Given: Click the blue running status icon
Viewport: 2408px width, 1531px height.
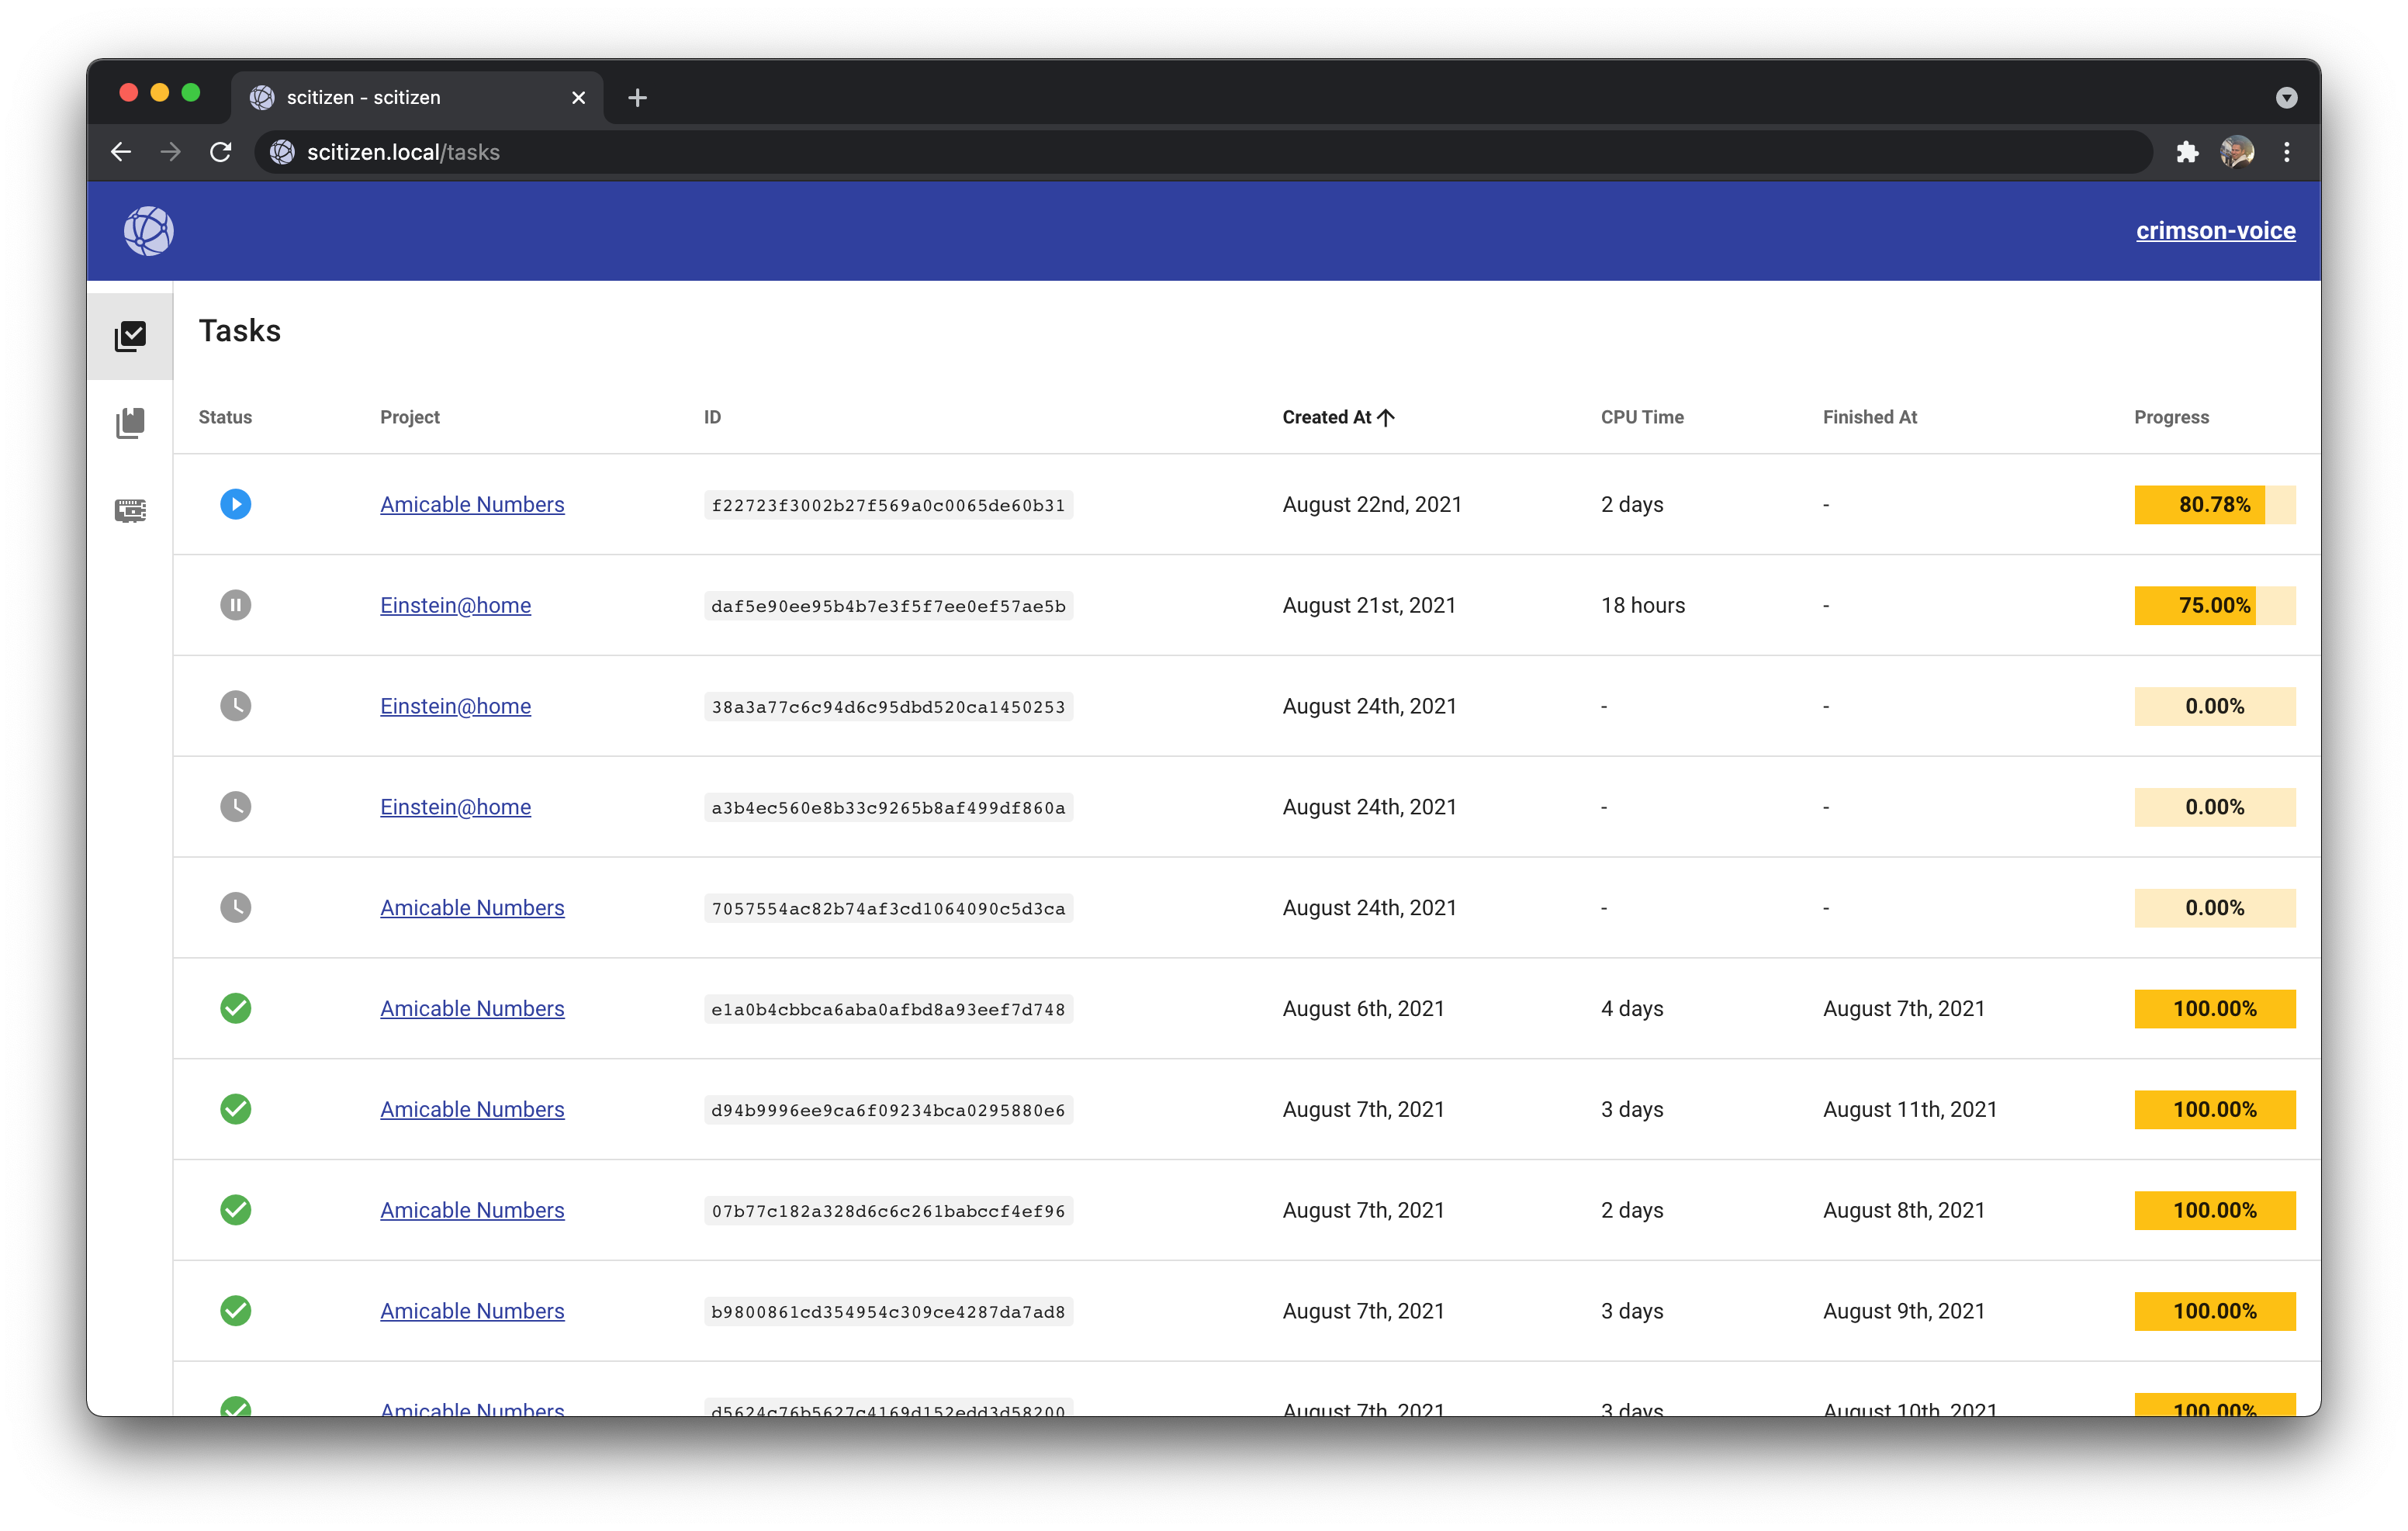Looking at the screenshot, I should 236,504.
